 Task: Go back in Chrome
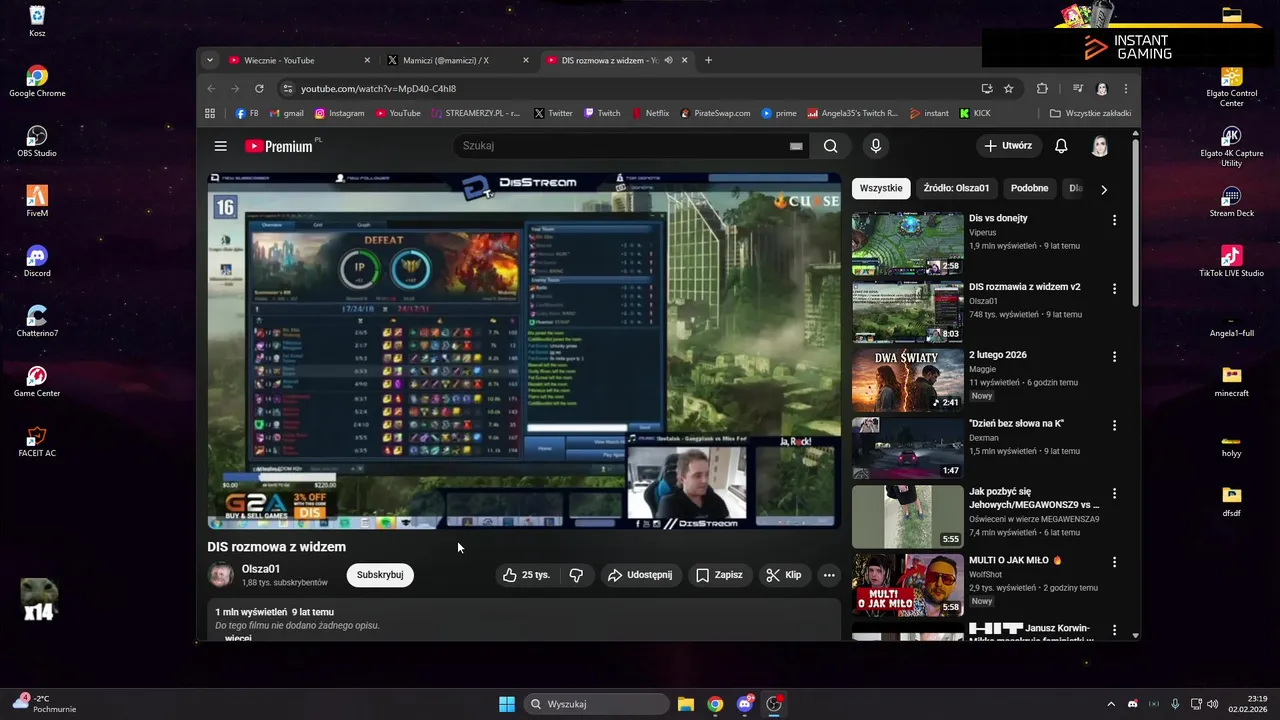click(x=211, y=88)
